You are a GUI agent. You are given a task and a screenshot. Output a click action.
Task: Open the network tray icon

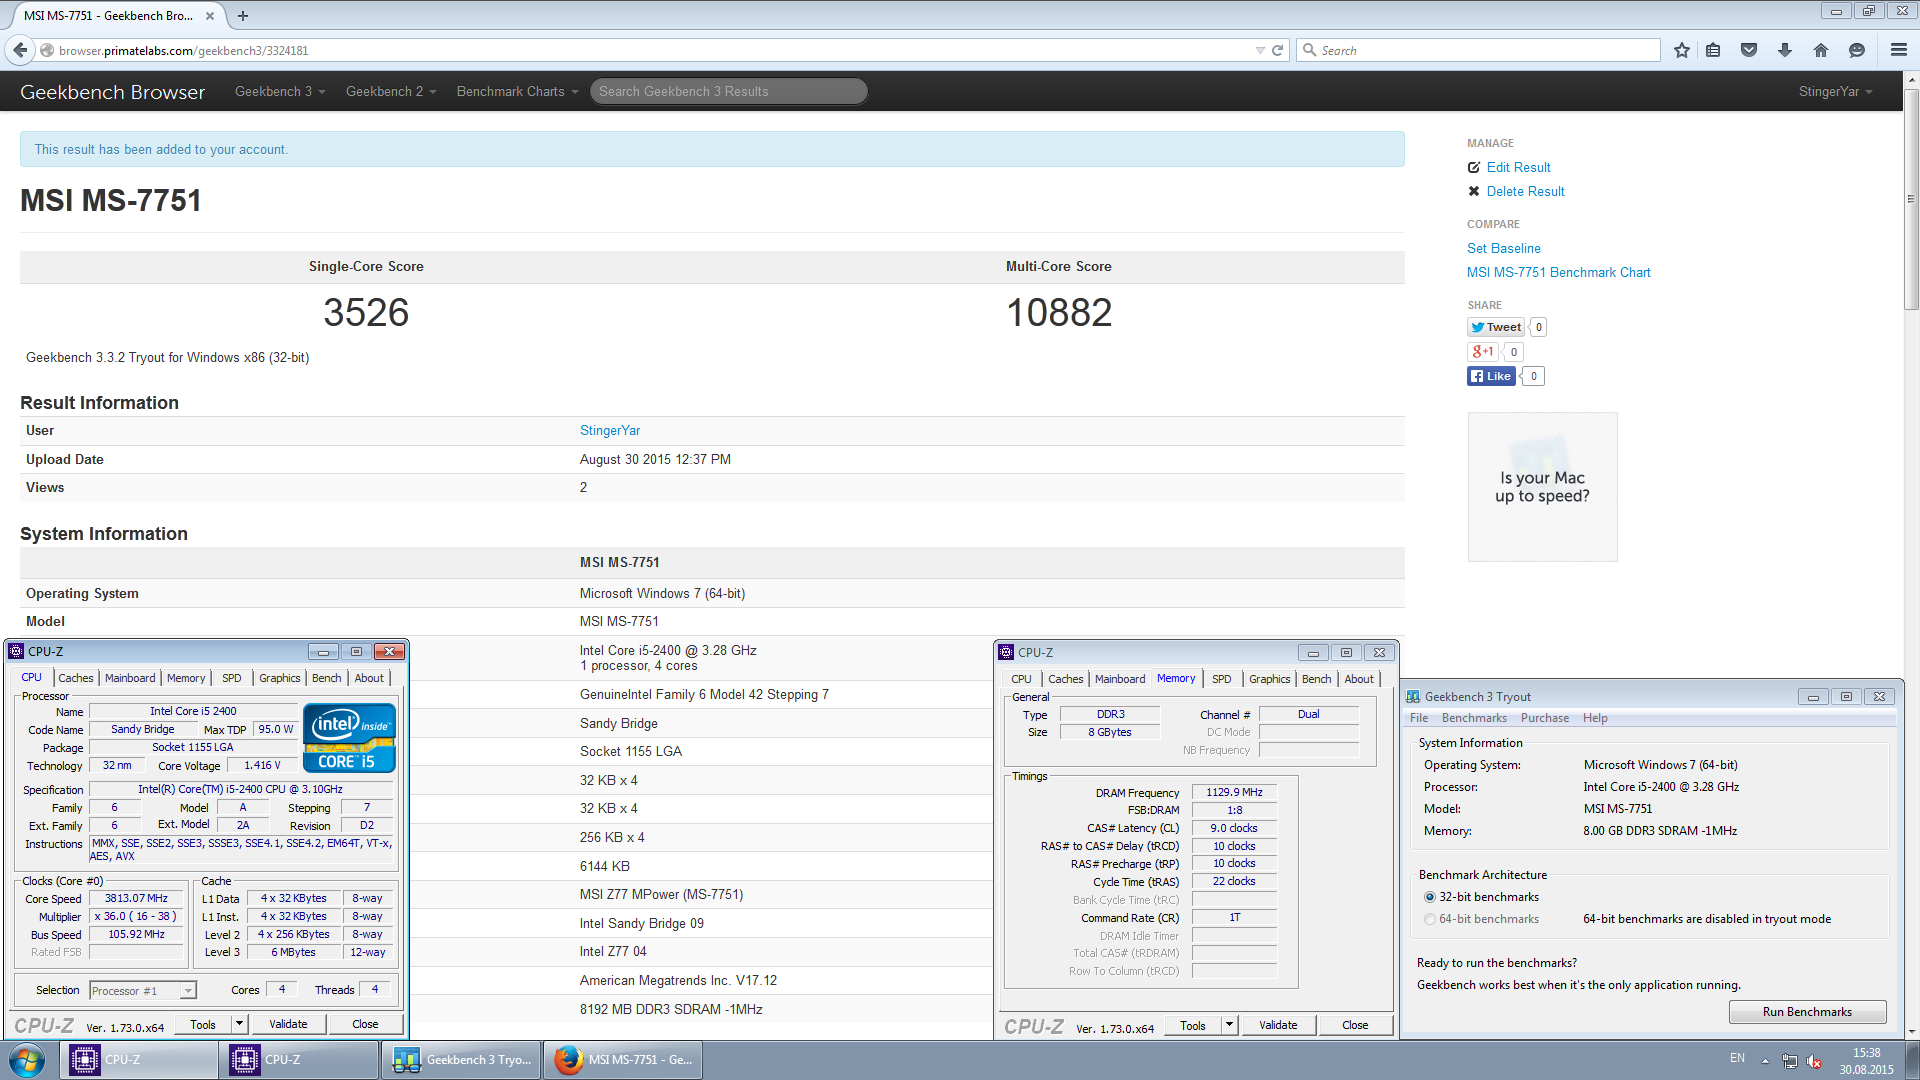click(1789, 1061)
